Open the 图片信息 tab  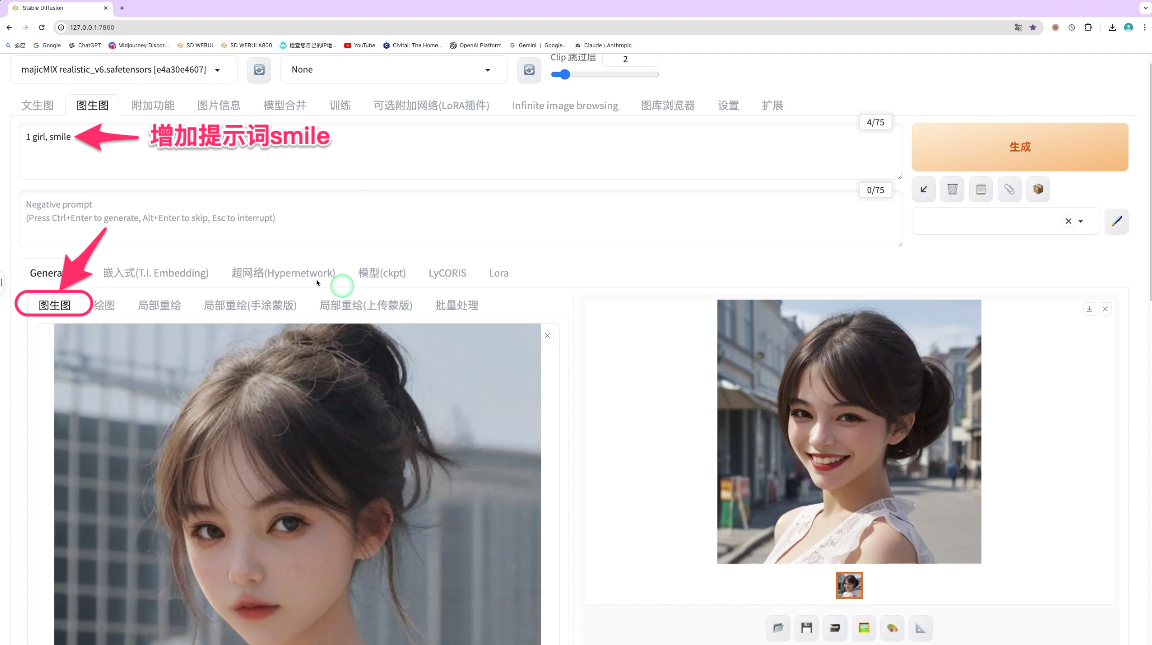219,105
